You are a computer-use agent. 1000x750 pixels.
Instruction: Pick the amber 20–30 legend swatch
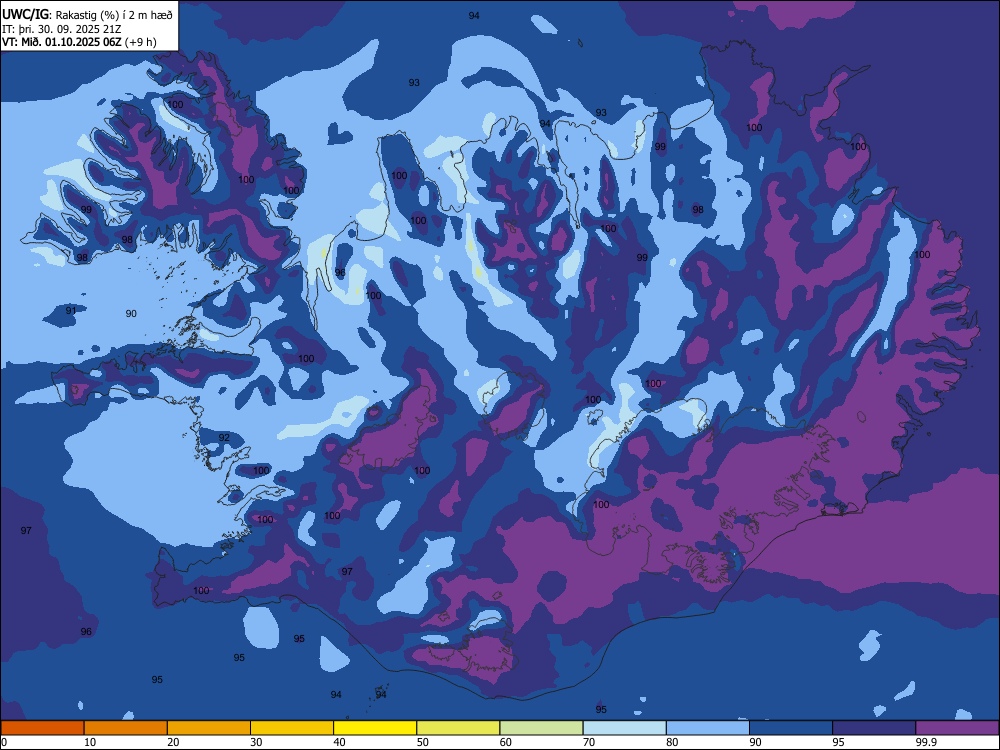click(209, 728)
